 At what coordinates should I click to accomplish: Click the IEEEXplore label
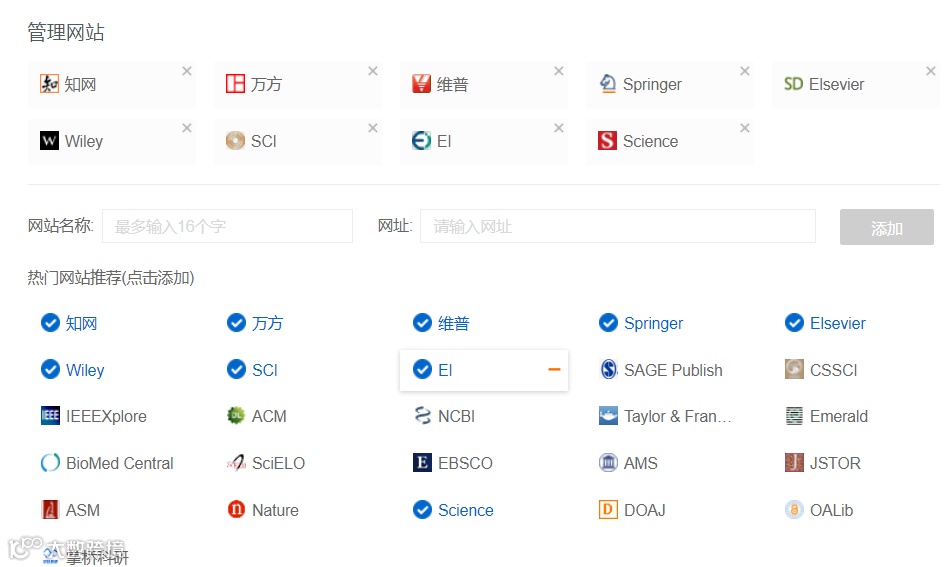[x=106, y=416]
